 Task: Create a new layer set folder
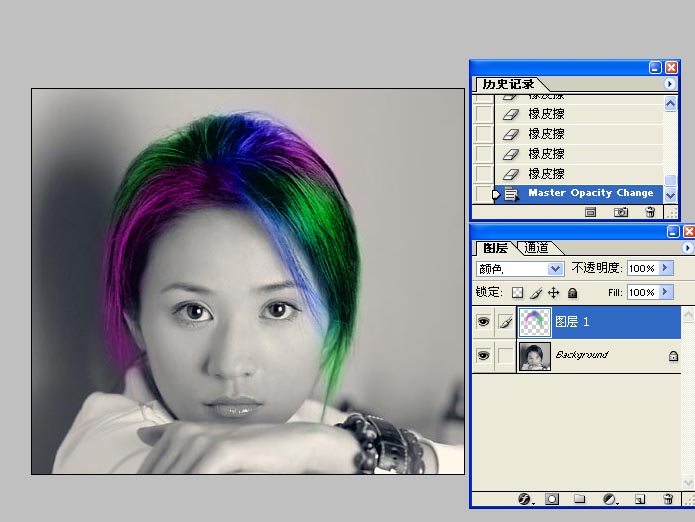click(x=579, y=499)
